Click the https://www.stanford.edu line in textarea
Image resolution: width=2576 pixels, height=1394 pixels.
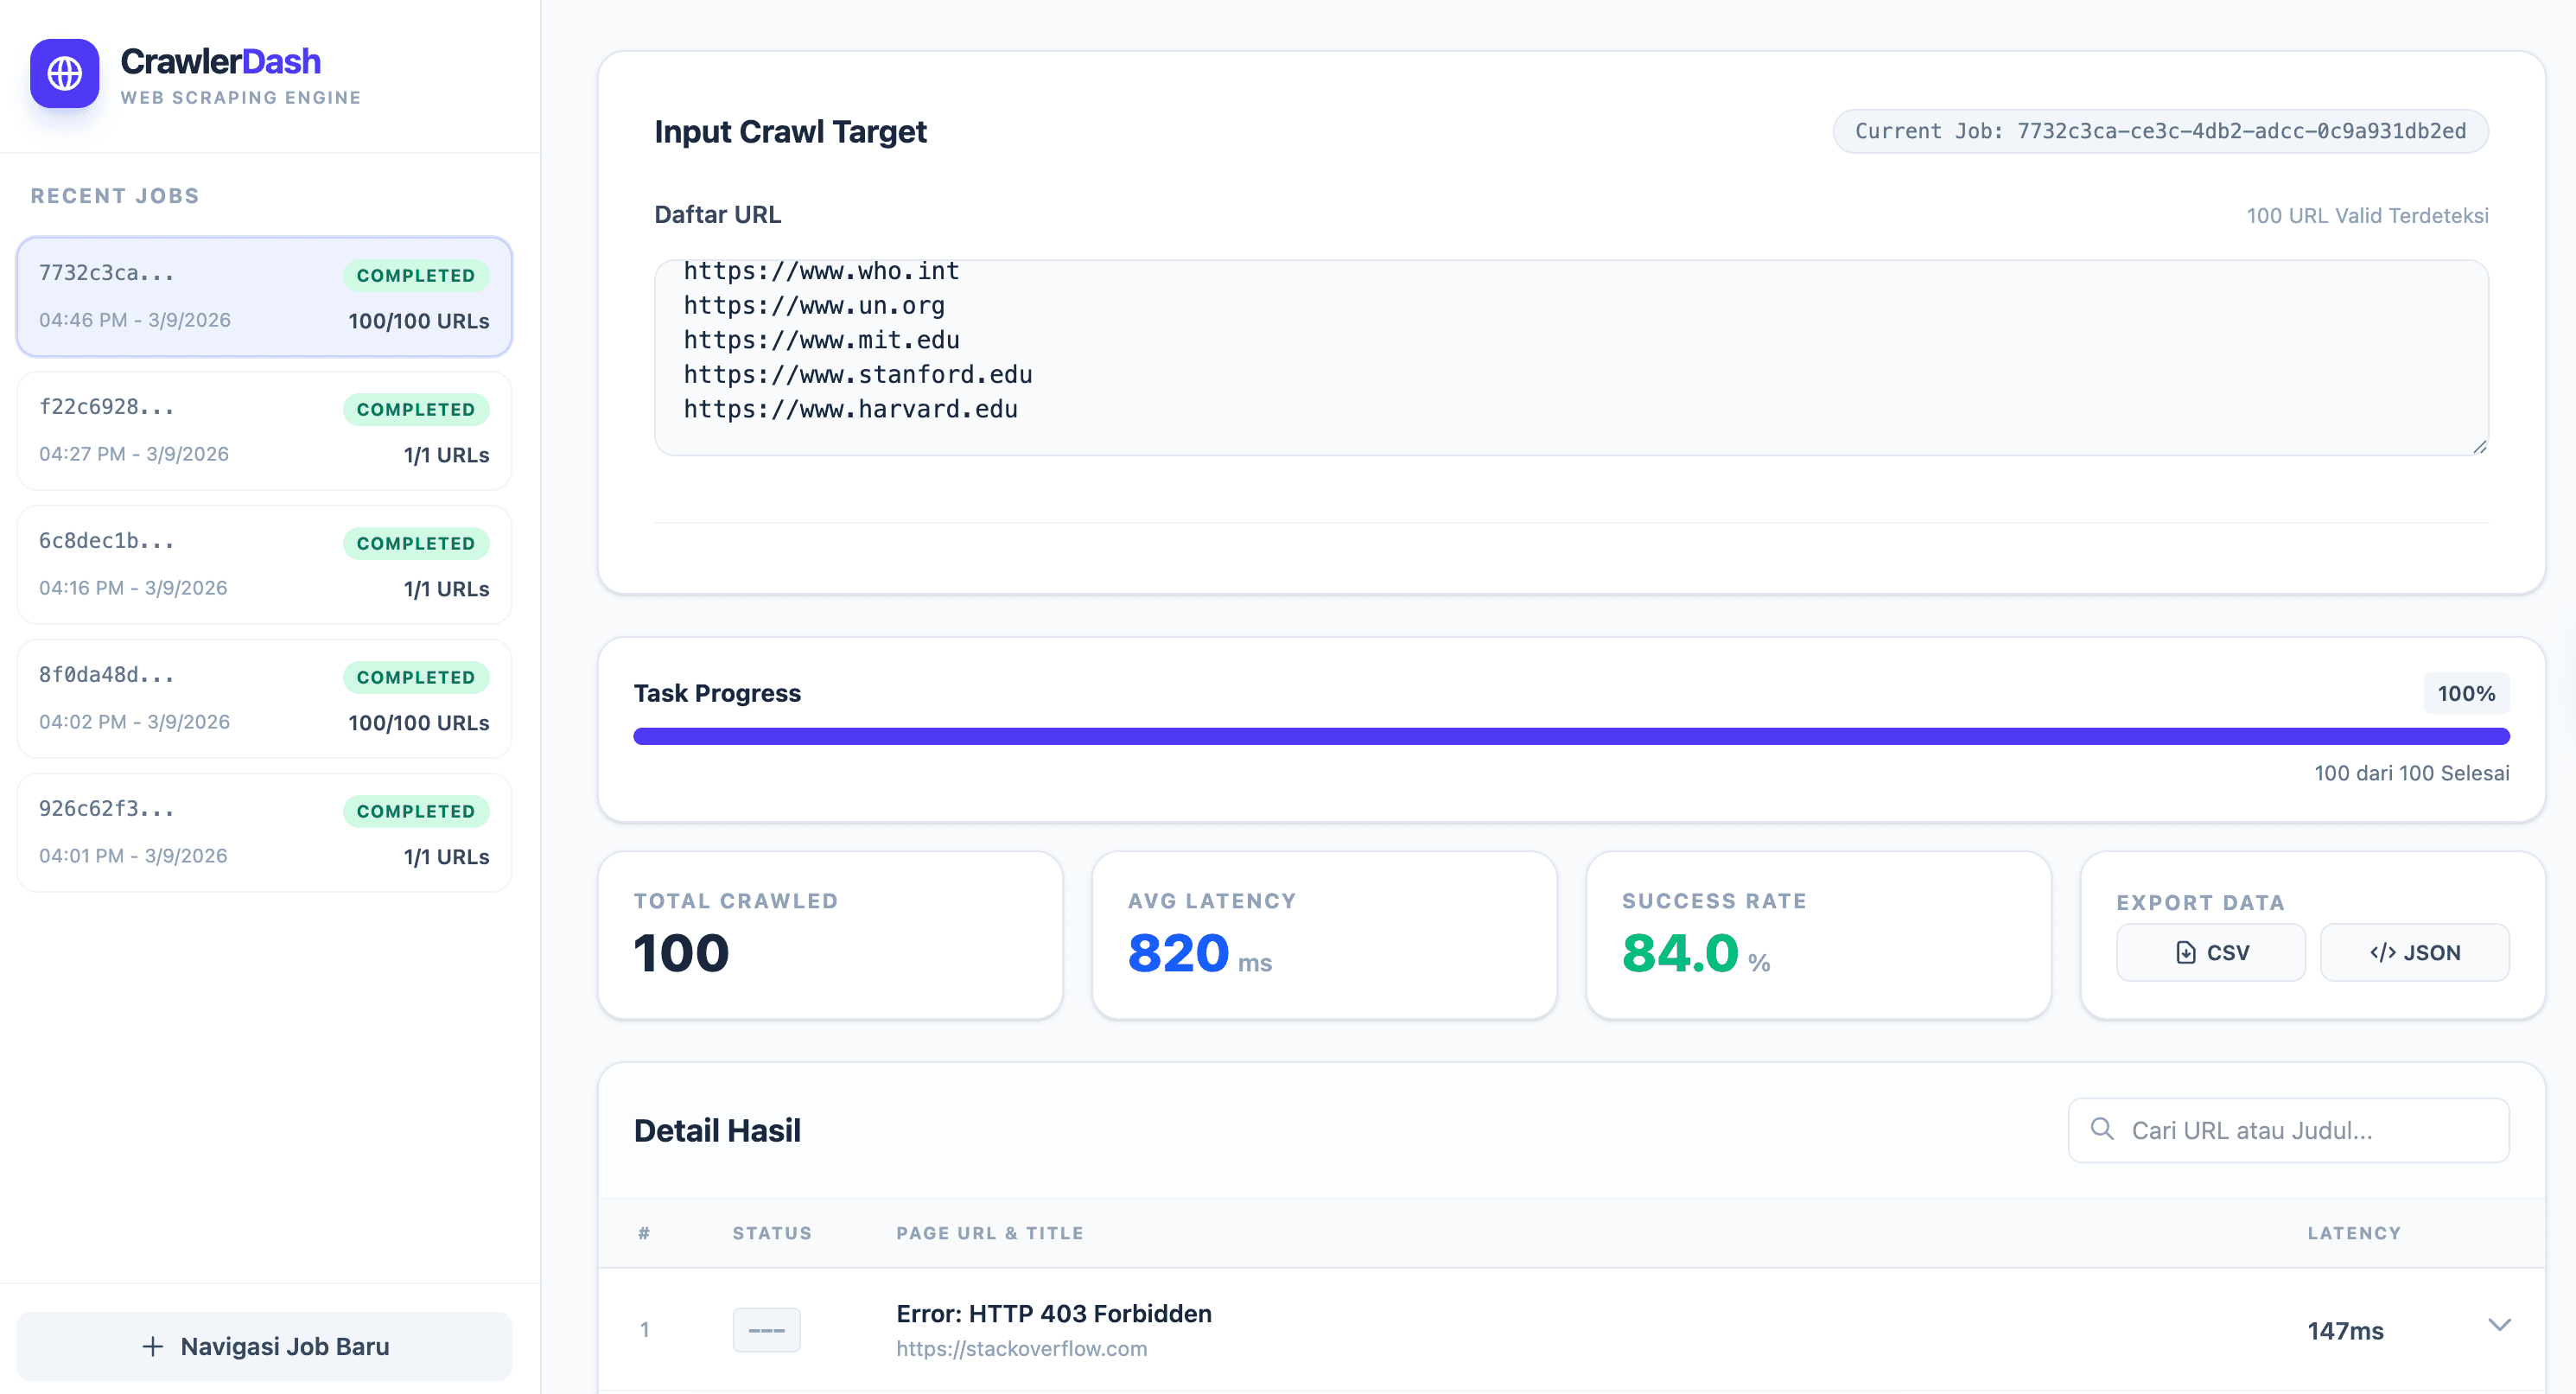click(x=858, y=374)
